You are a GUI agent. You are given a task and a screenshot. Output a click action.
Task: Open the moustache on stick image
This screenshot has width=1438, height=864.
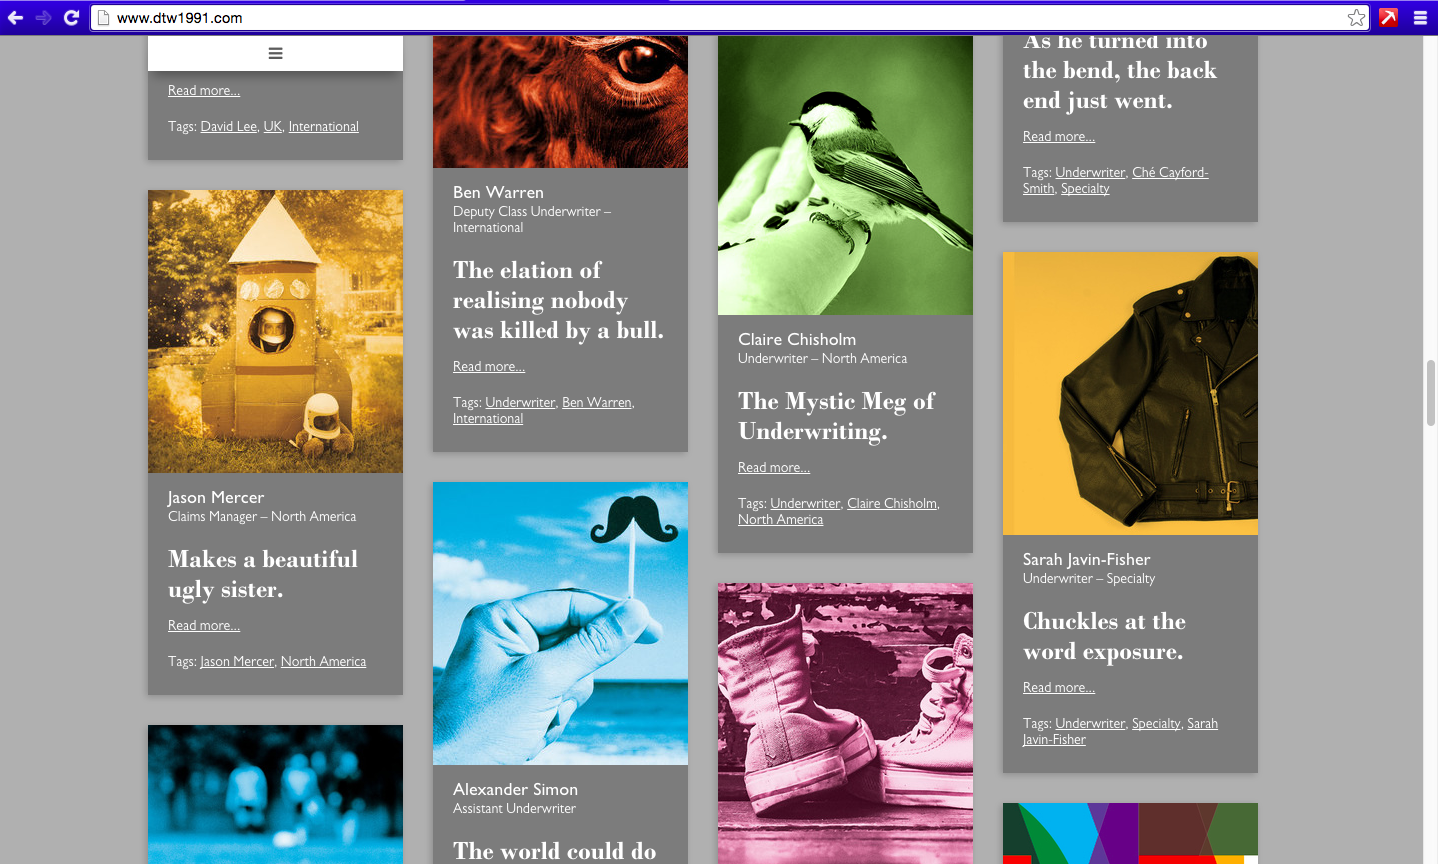(560, 624)
